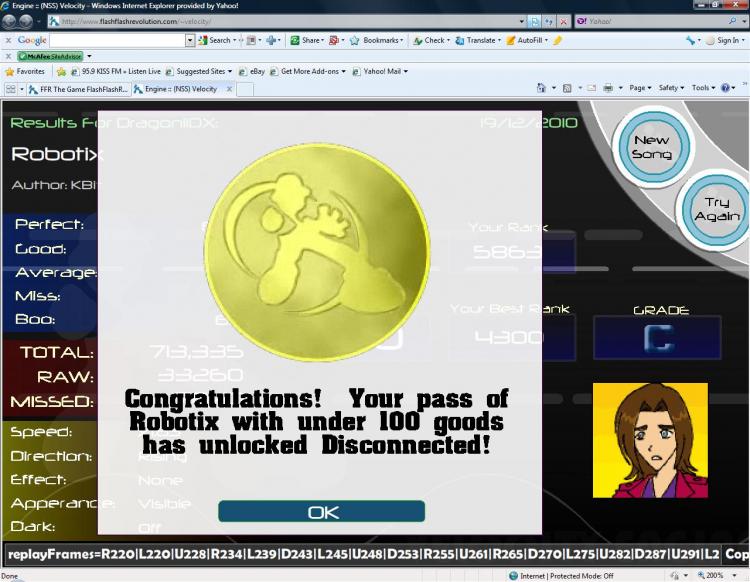This screenshot has height=582, width=750.
Task: Open the eBay favorites link
Action: 252,72
